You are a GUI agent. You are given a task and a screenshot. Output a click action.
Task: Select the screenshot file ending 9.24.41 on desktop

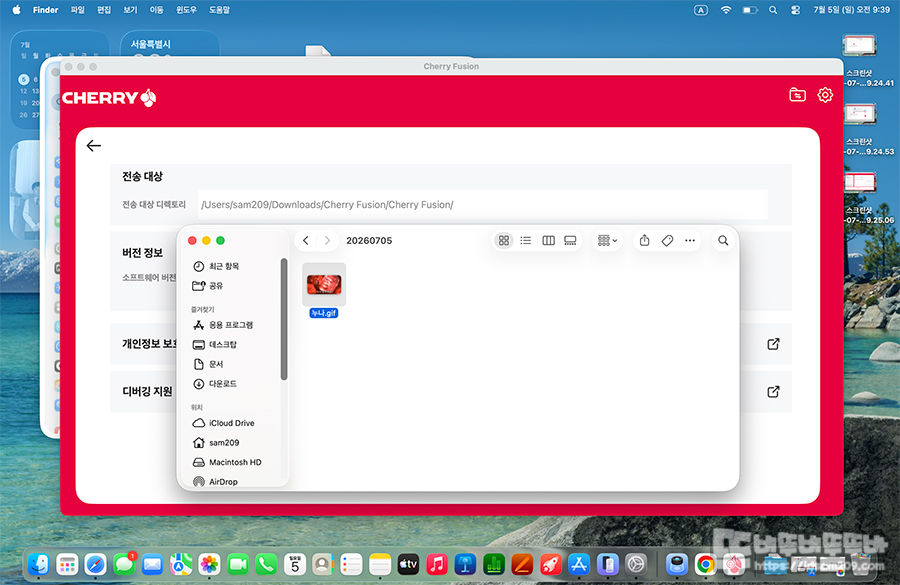pyautogui.click(x=859, y=47)
